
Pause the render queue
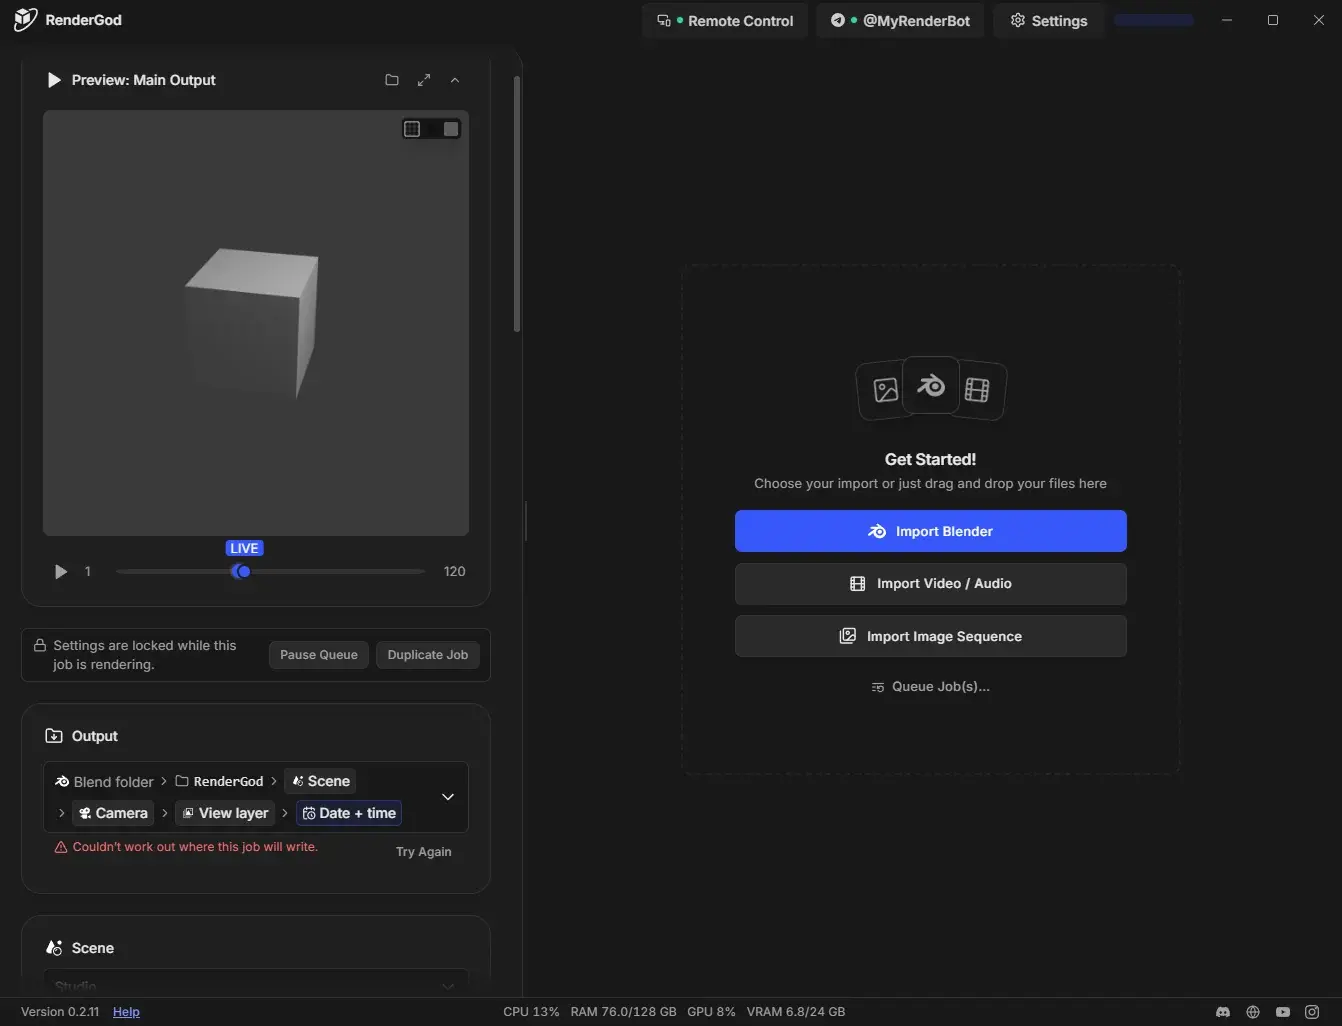(319, 655)
